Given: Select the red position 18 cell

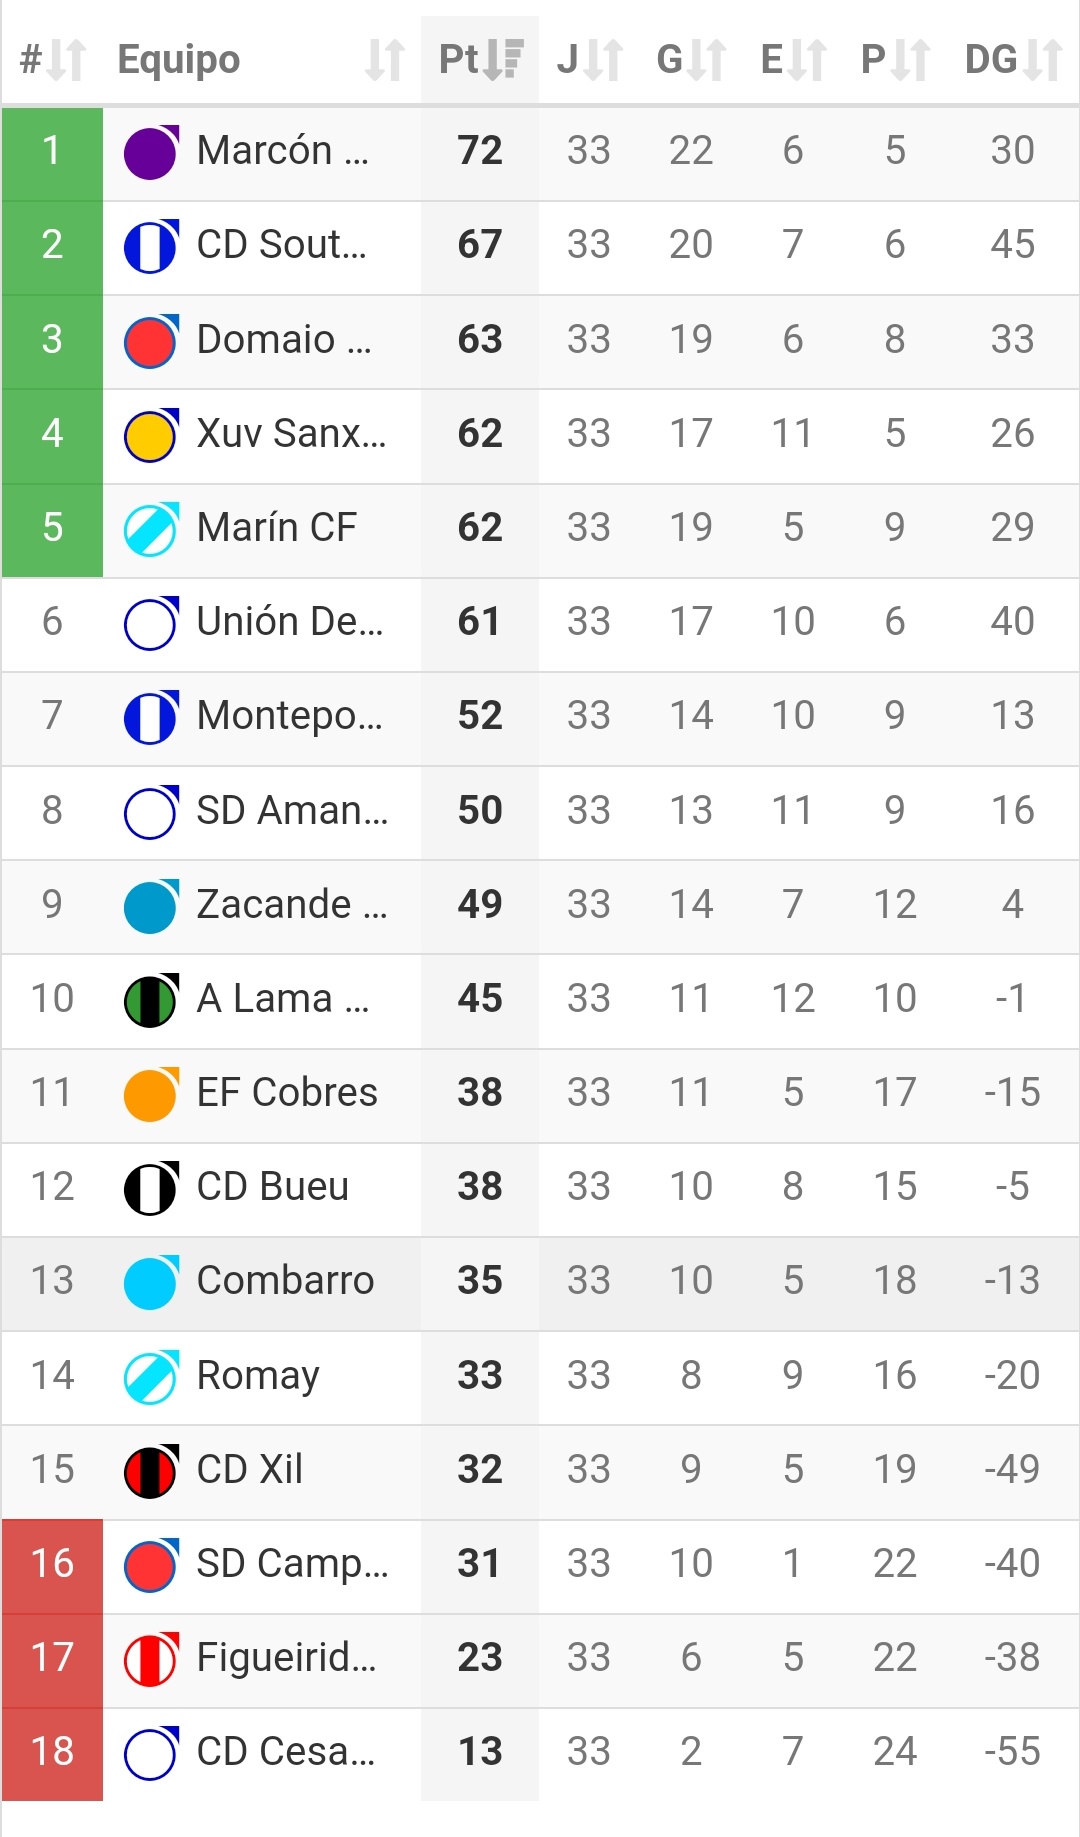Looking at the screenshot, I should coord(52,1752).
